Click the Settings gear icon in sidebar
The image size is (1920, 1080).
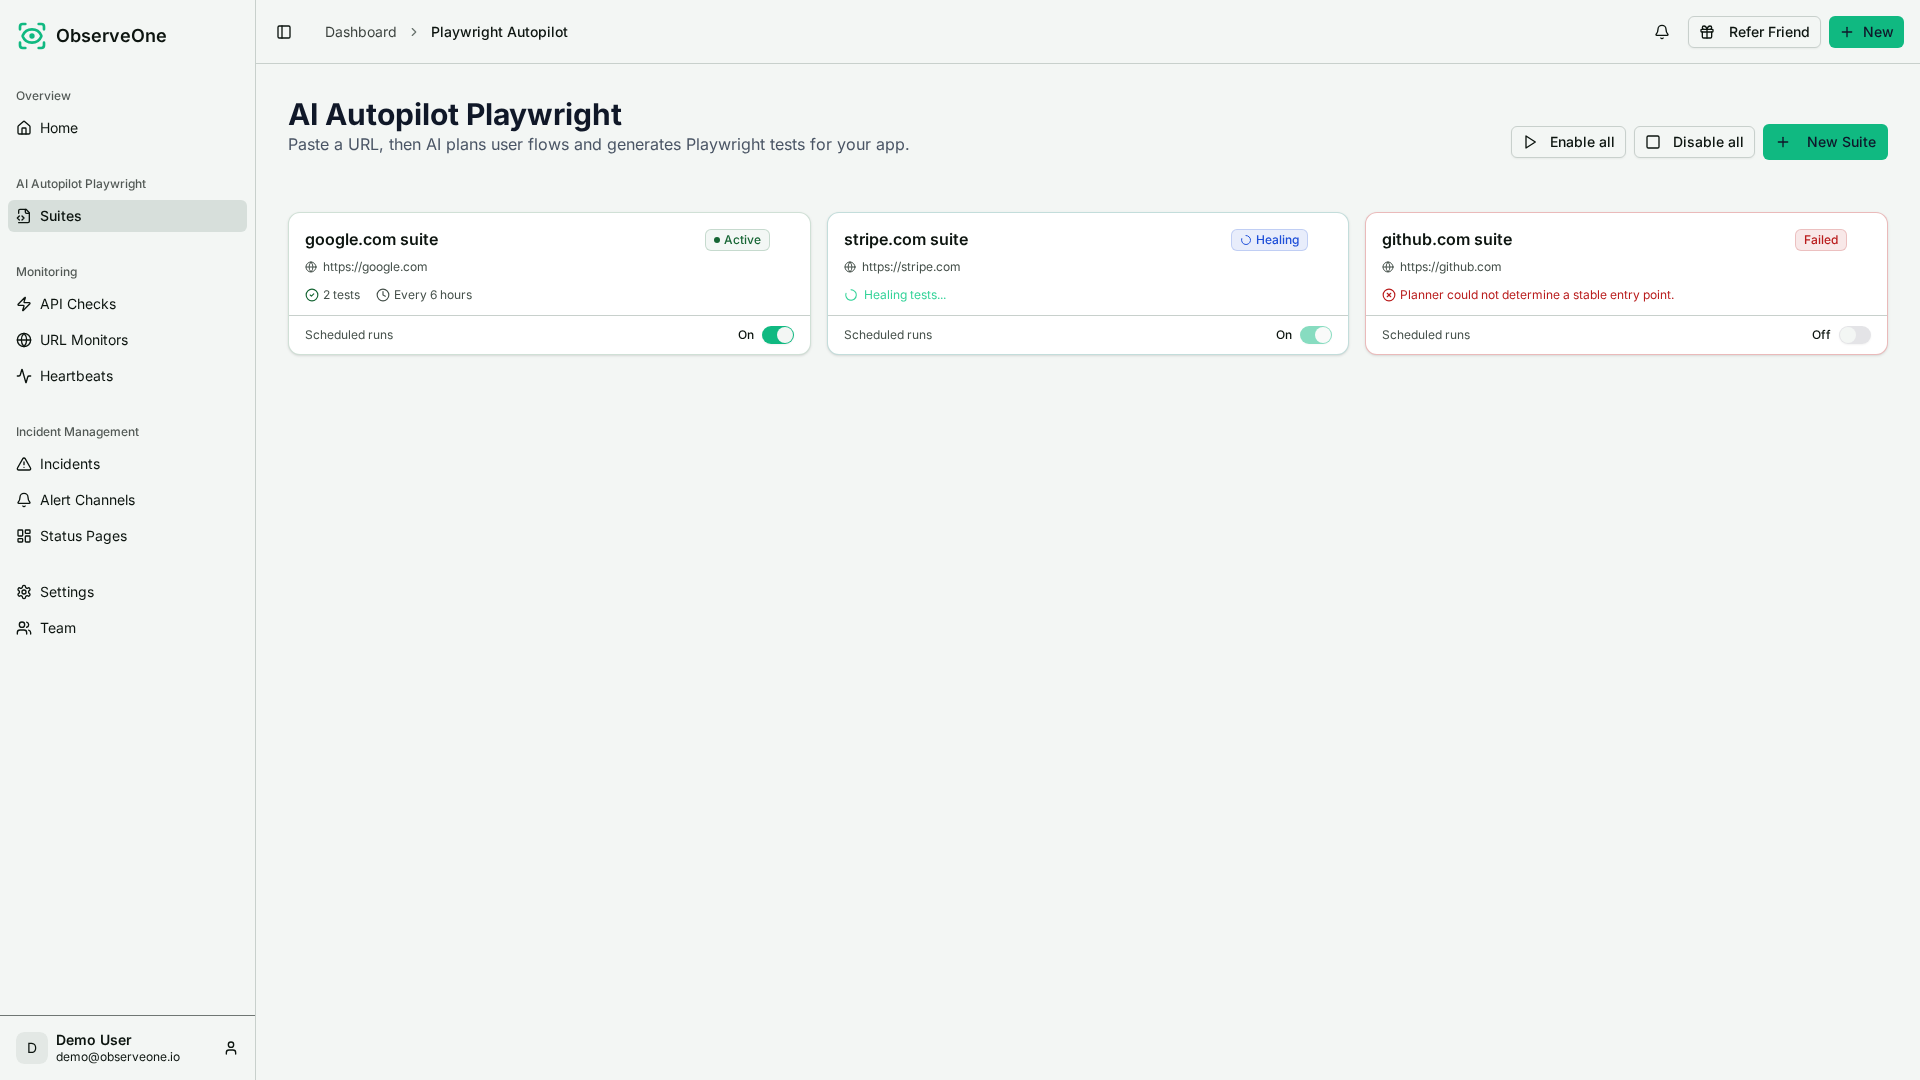coord(24,592)
